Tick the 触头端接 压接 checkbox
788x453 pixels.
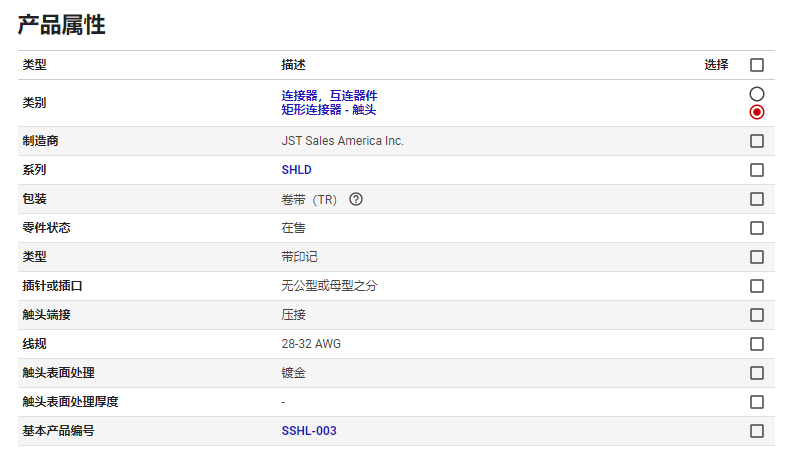757,315
